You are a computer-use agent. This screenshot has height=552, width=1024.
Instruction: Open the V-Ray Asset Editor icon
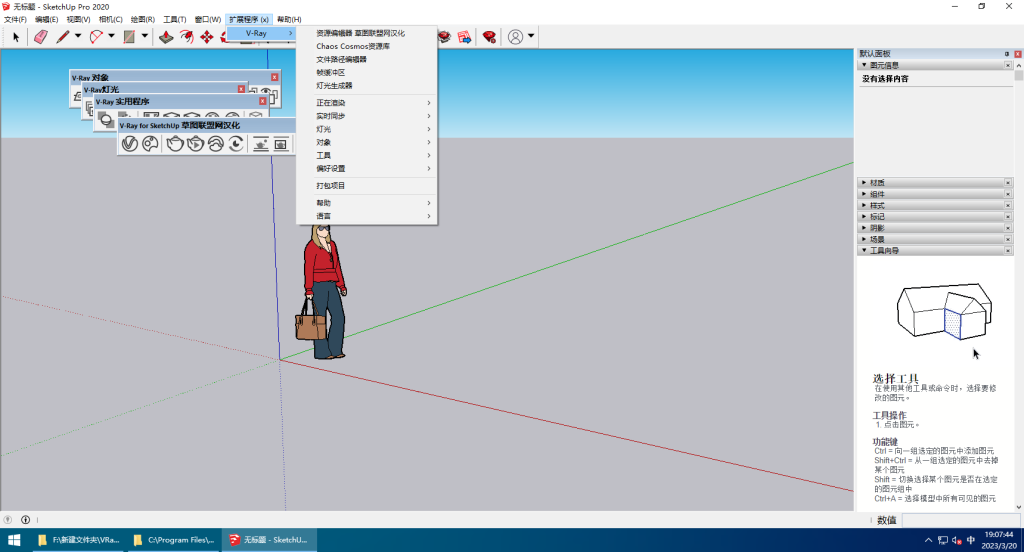point(129,144)
